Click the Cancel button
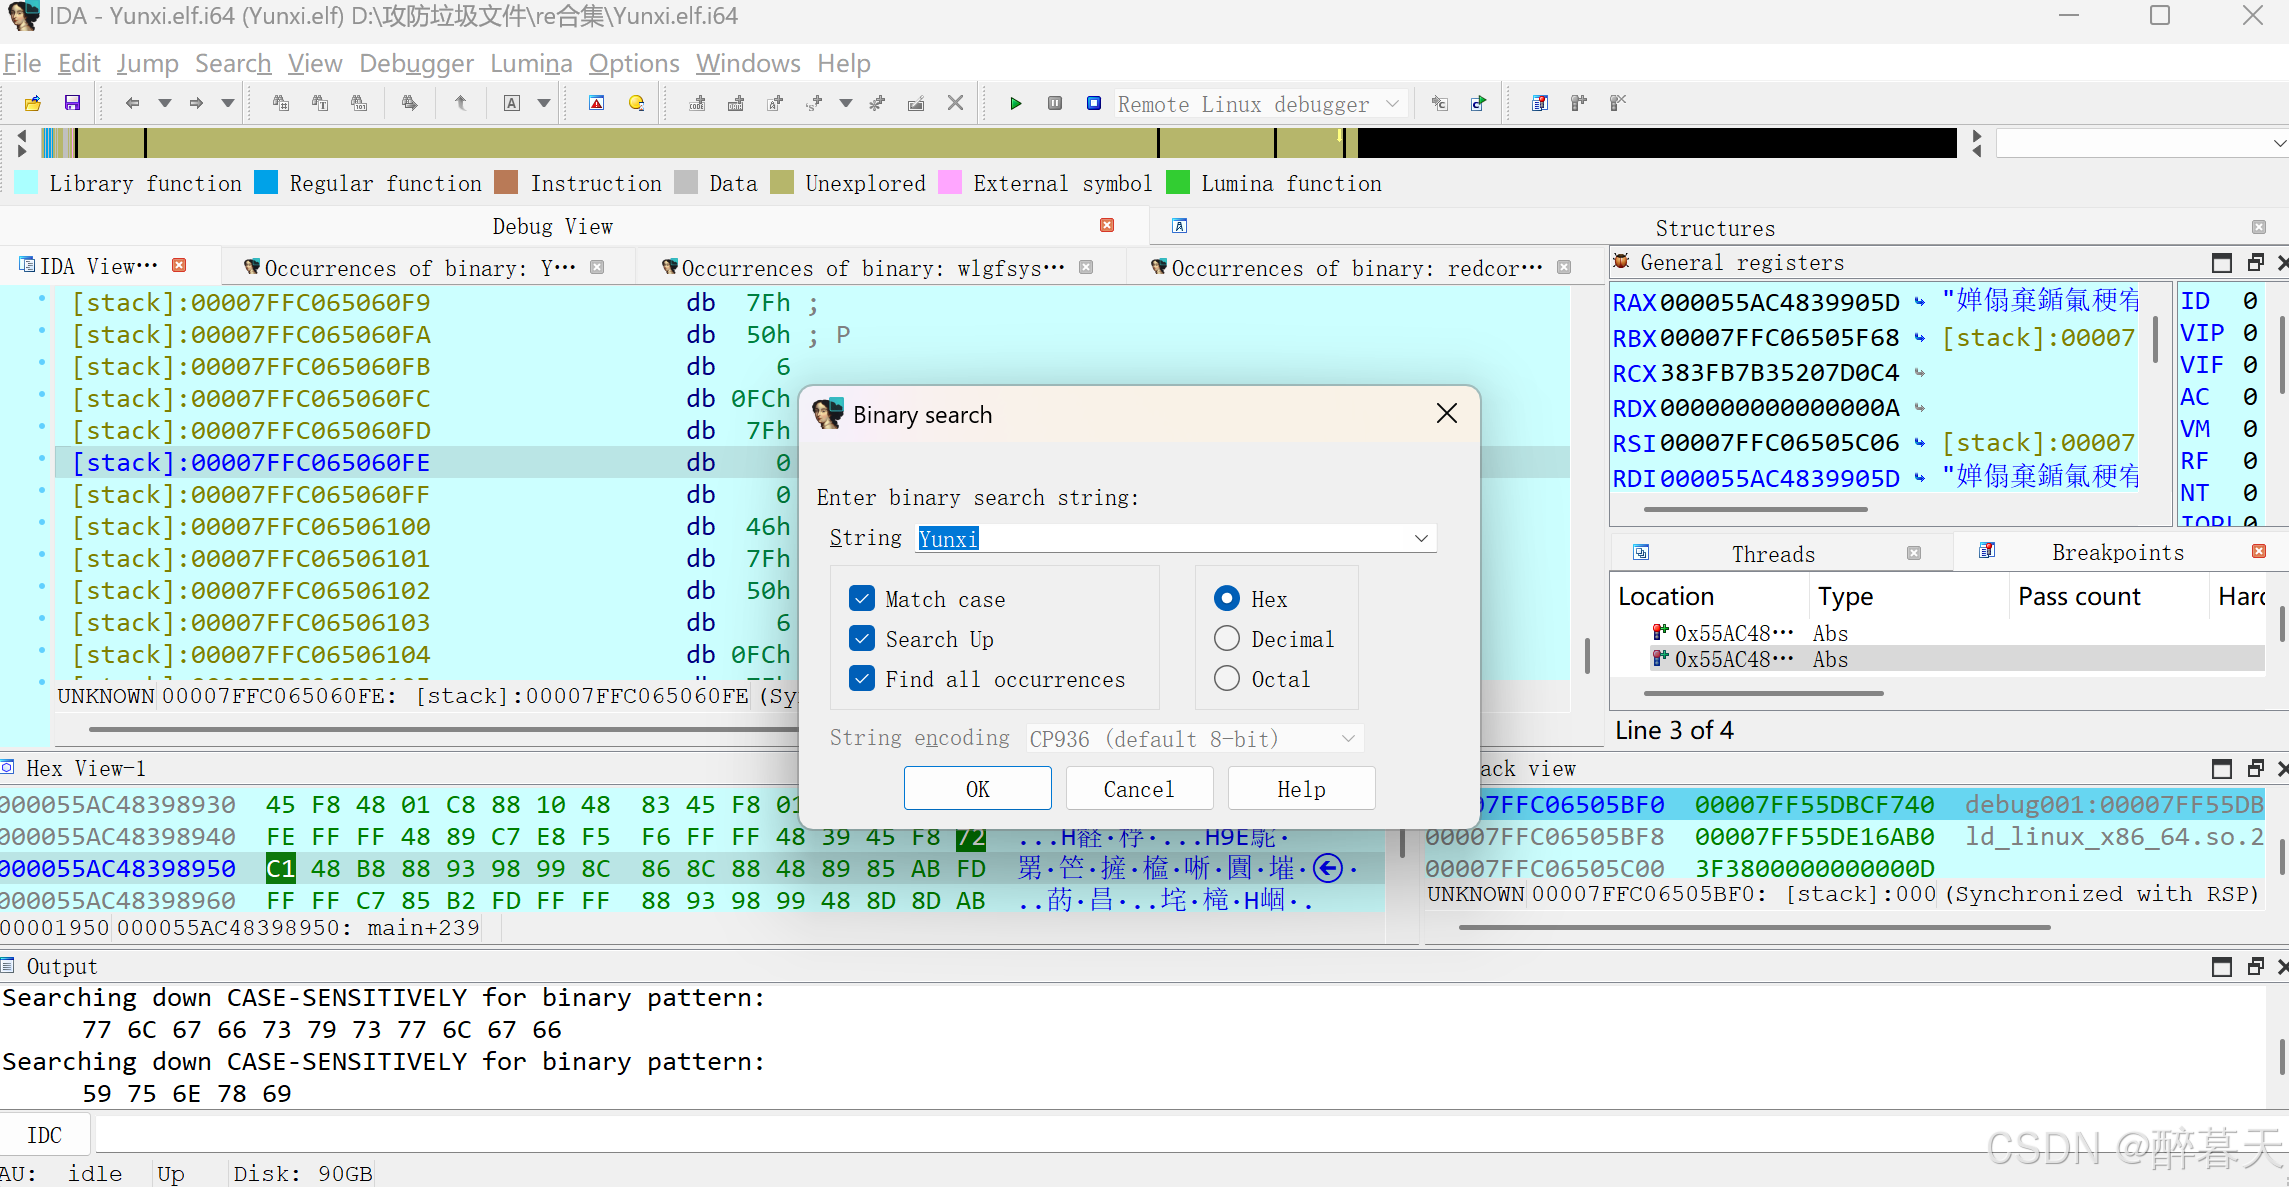The image size is (2289, 1187). click(1138, 789)
